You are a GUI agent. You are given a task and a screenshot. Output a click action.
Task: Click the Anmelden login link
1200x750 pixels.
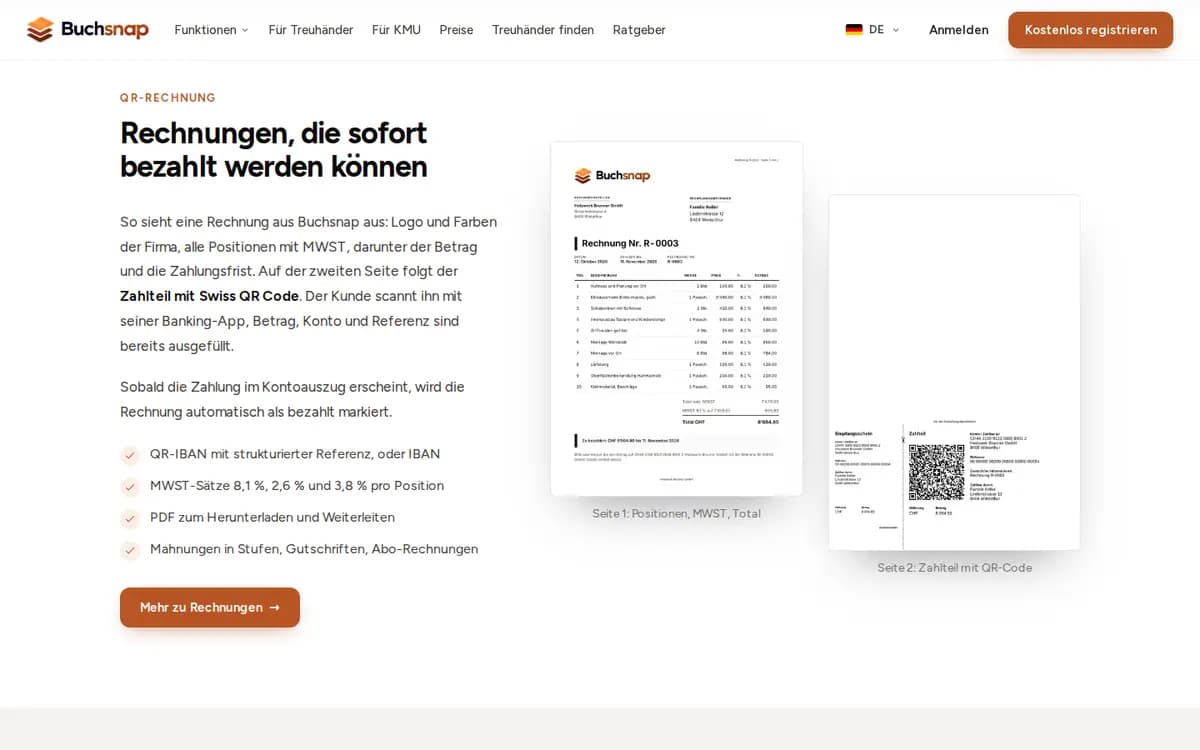959,30
